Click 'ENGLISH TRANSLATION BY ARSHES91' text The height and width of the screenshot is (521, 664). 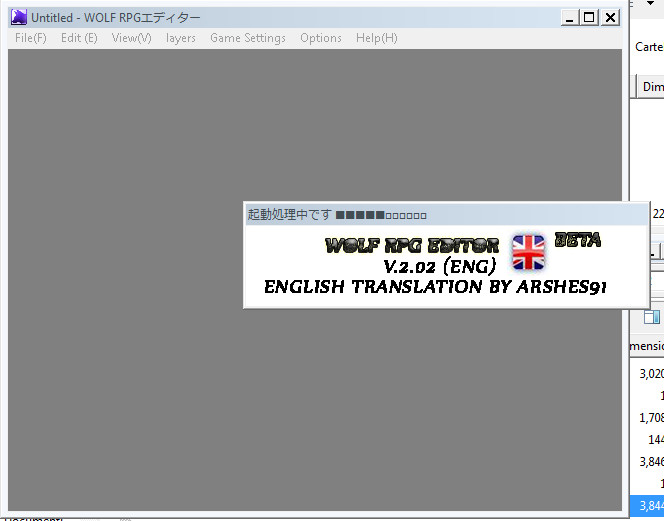[435, 287]
